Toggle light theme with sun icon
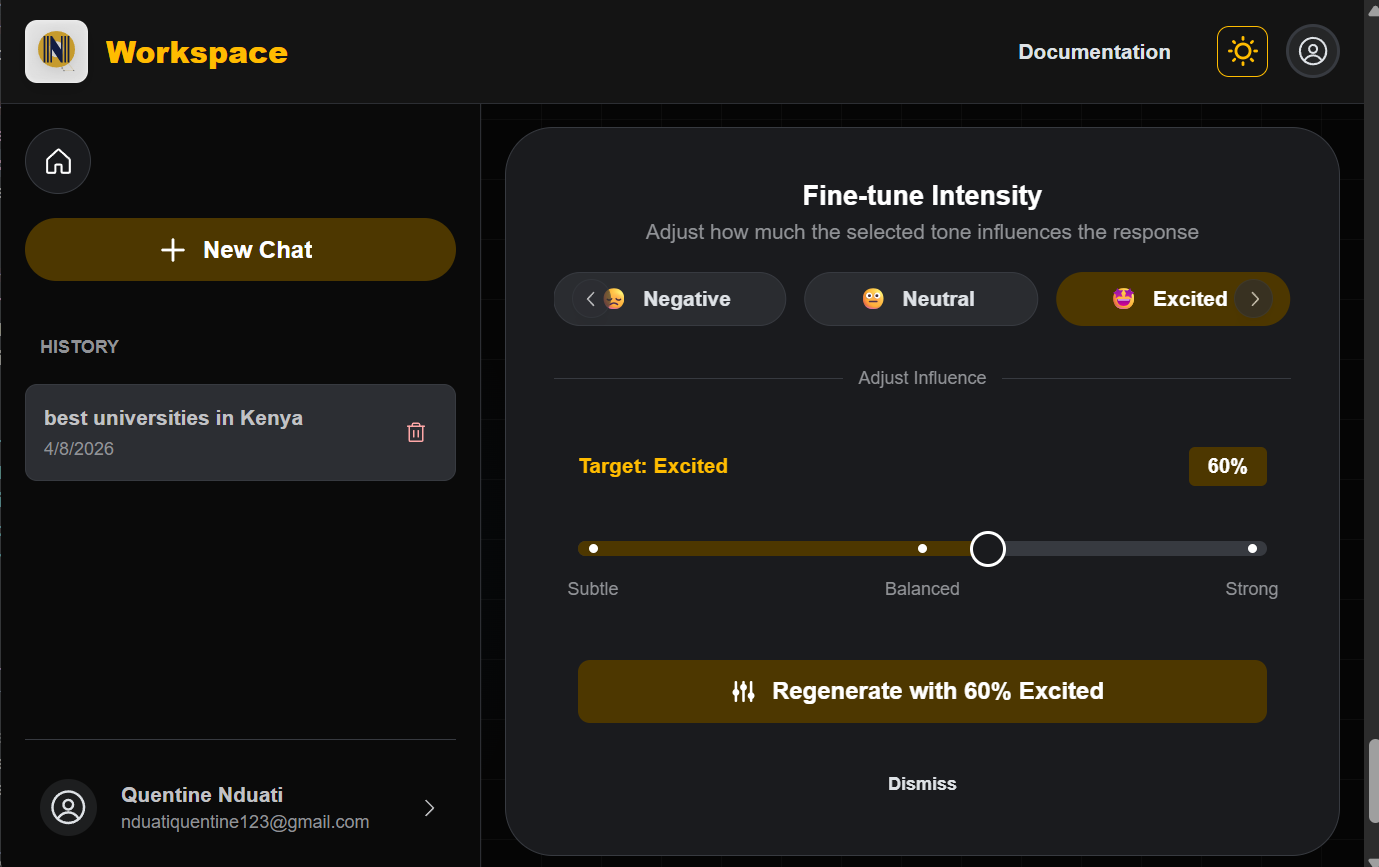The image size is (1379, 867). pos(1242,51)
